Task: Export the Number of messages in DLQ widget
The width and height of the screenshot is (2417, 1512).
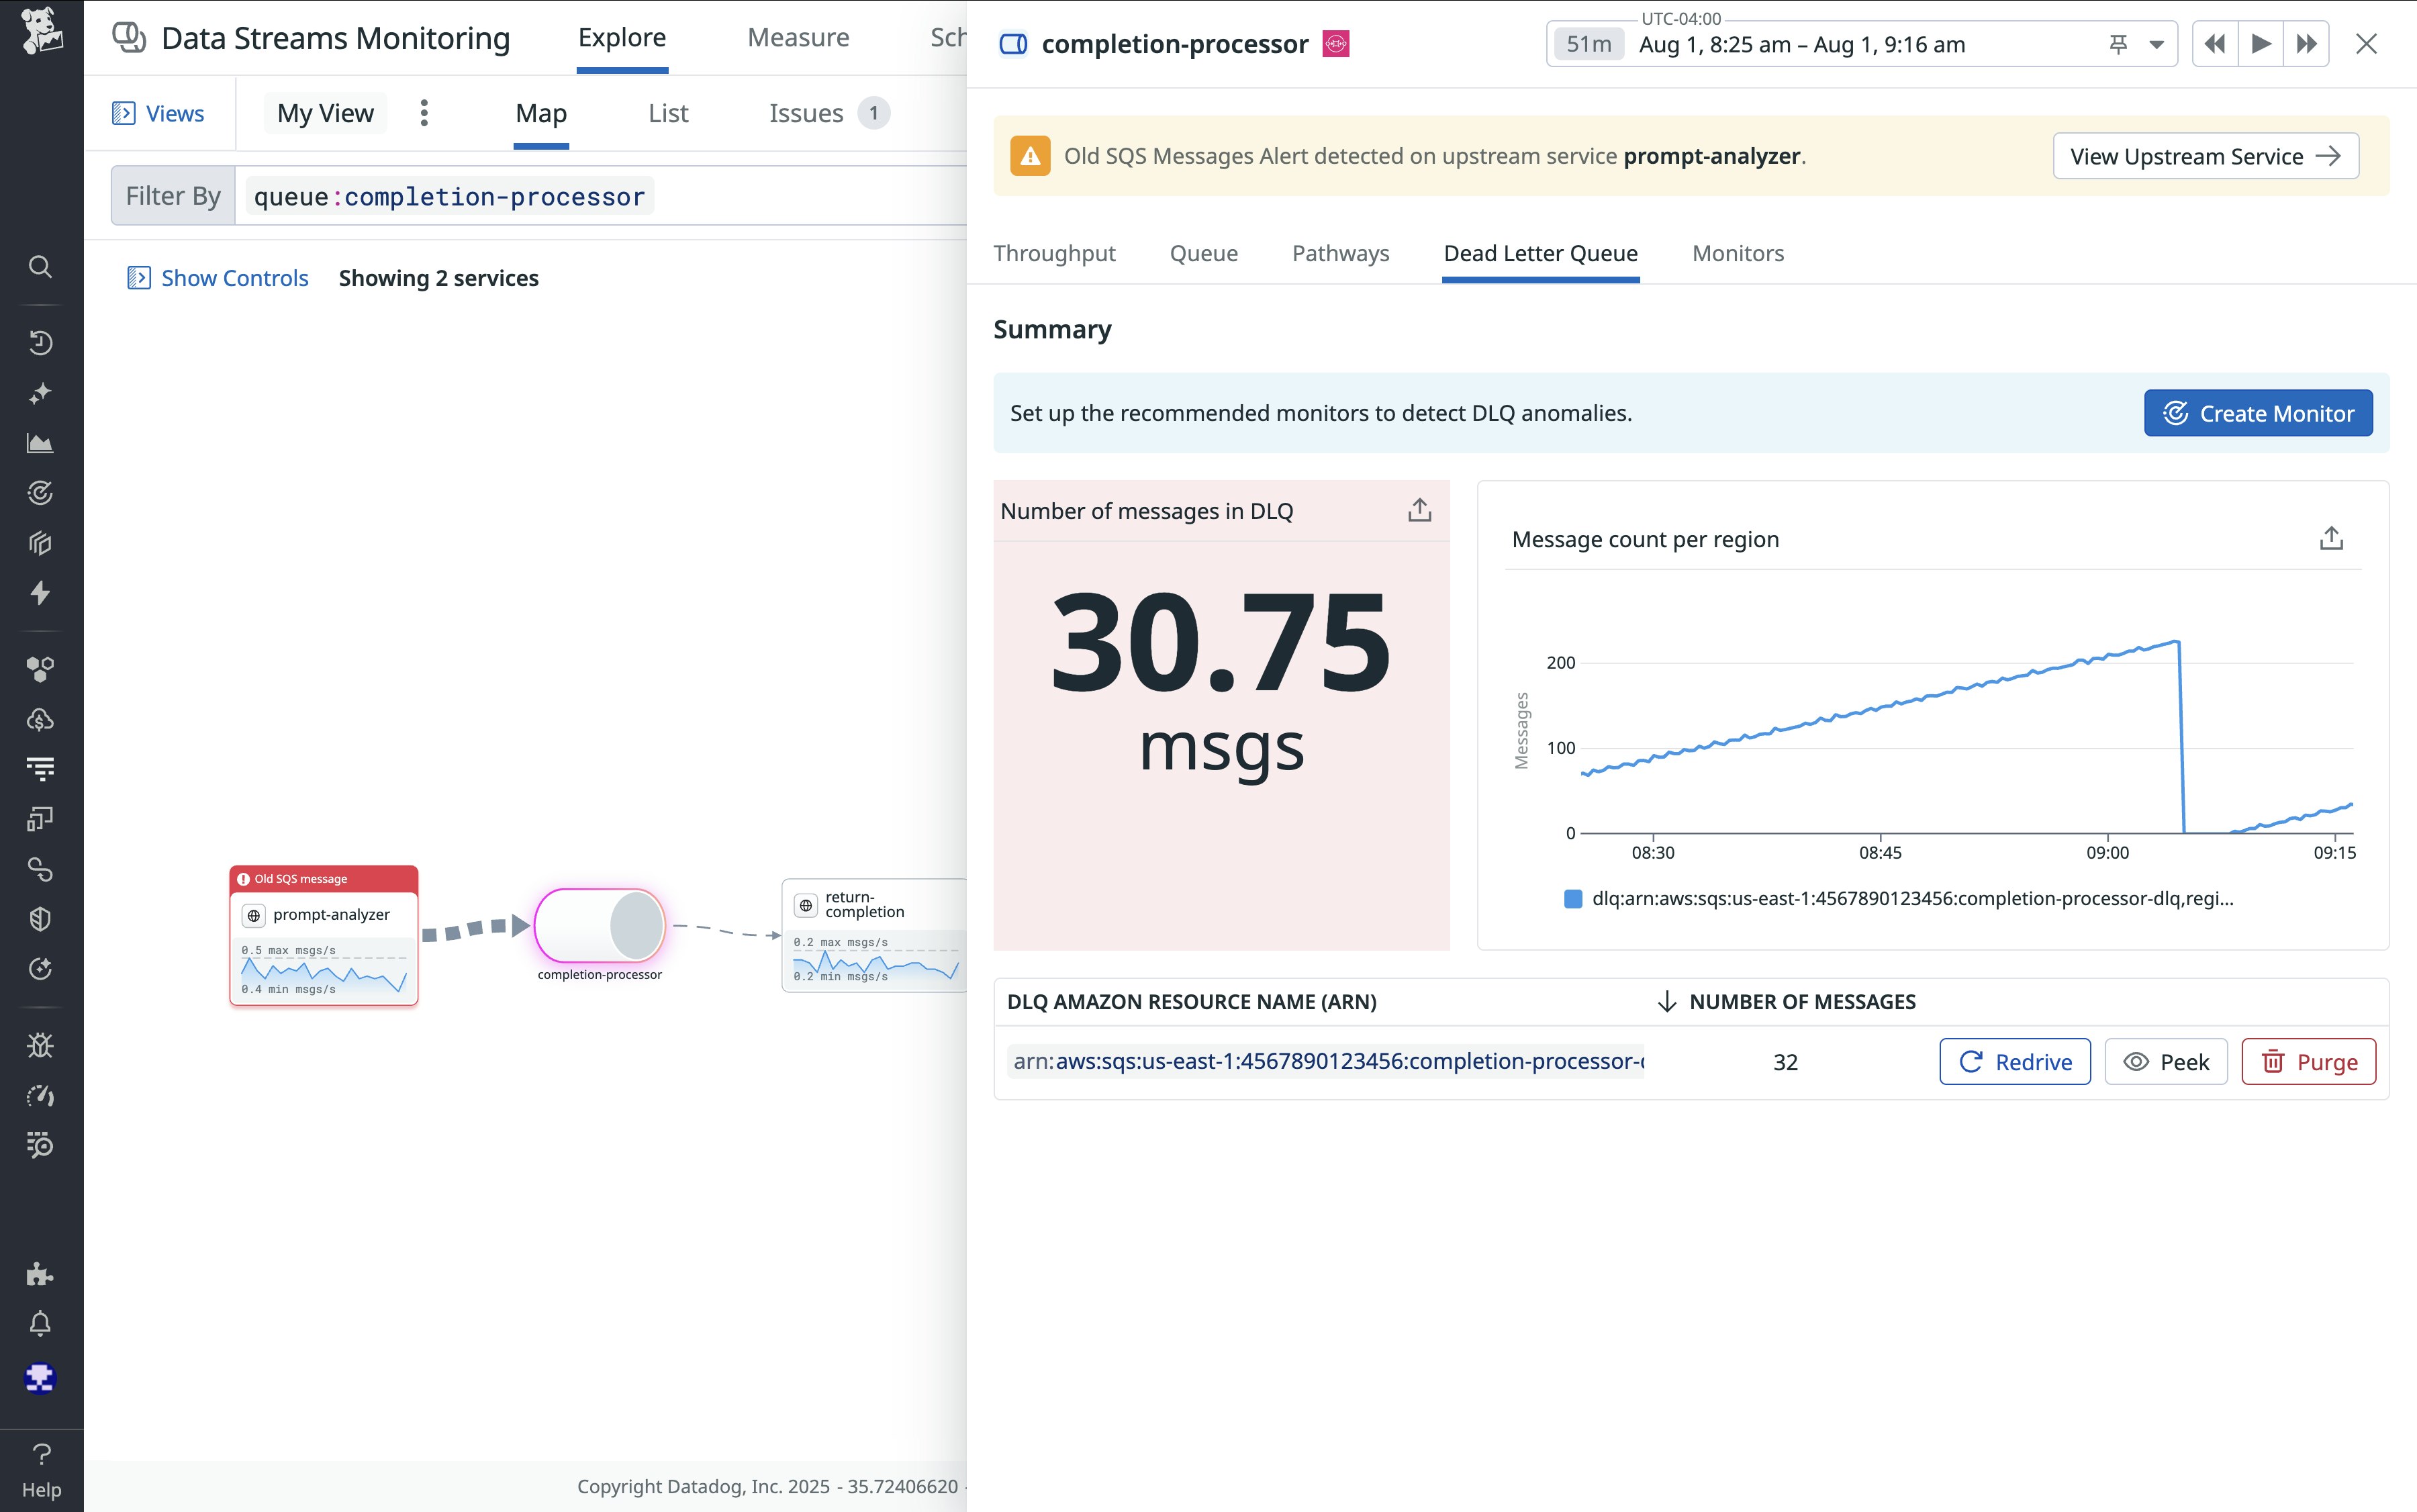Action: coord(1419,511)
